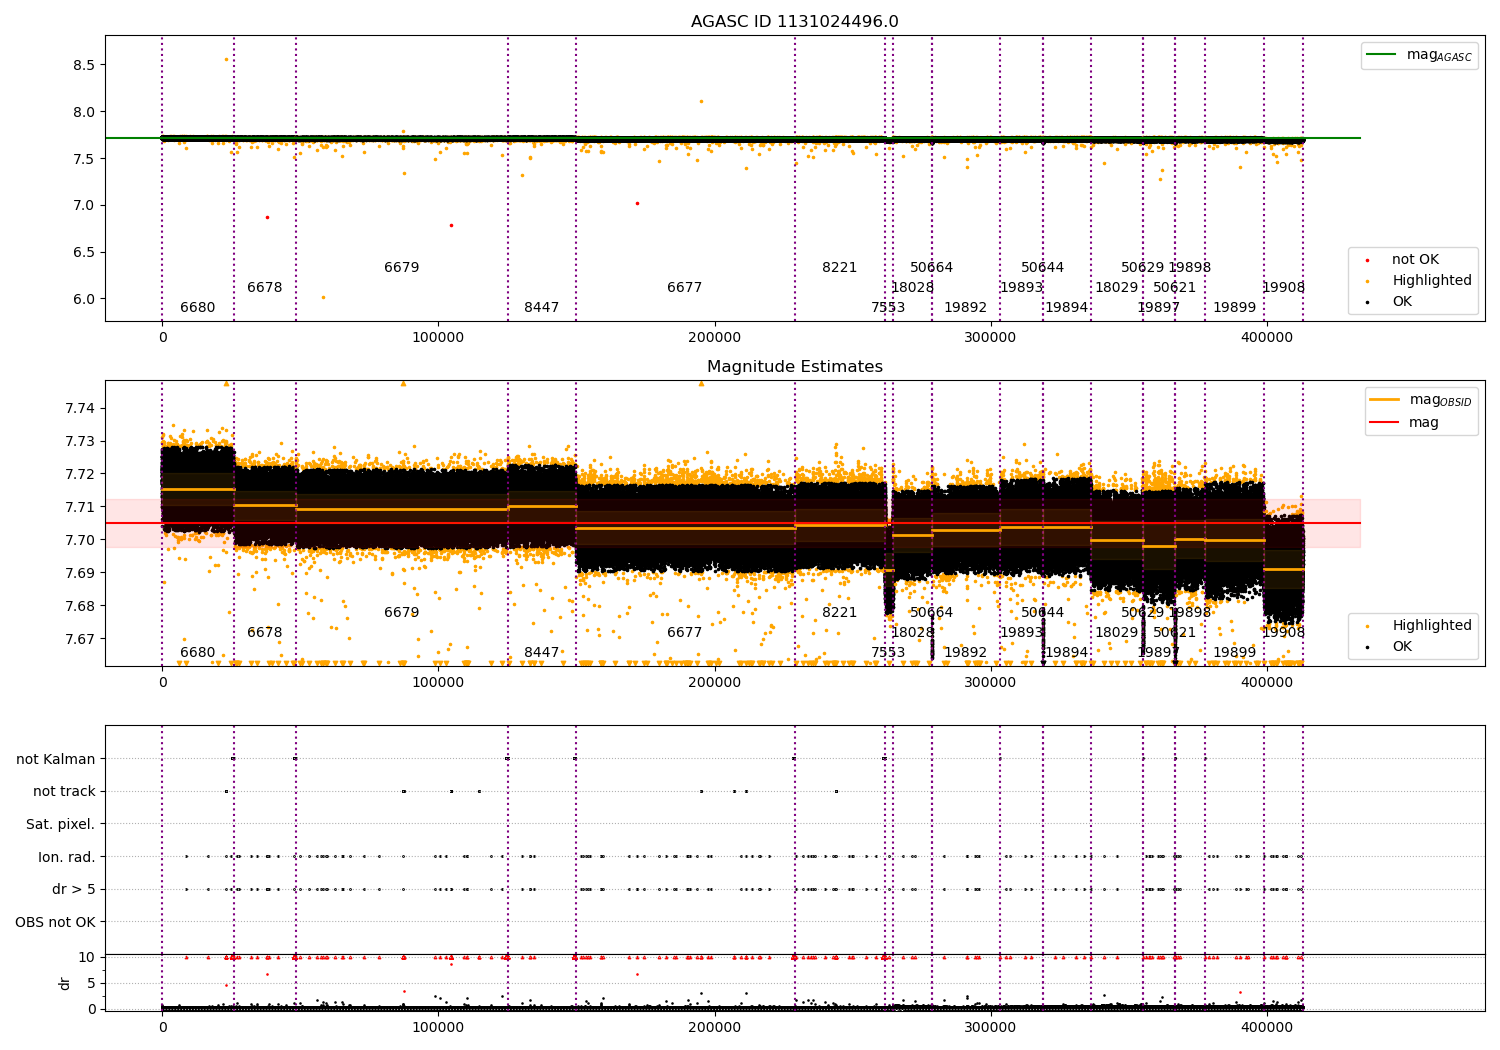
Task: Click the 'AGASC ID 1131024496.0' plot title
Action: pos(795,22)
